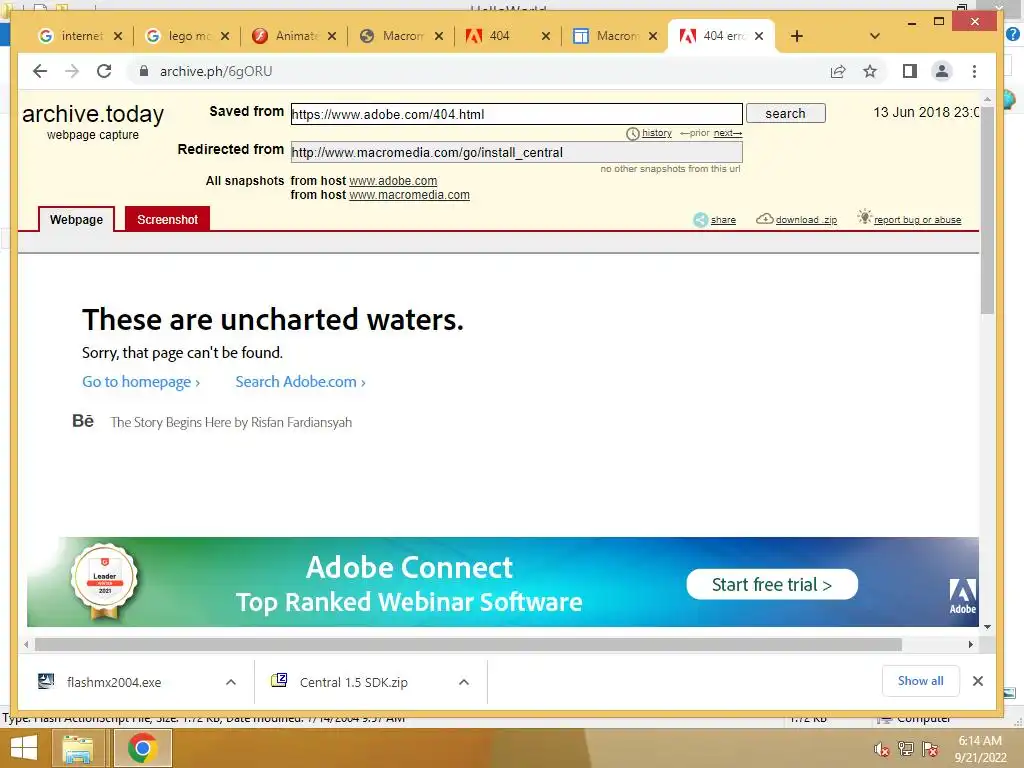Click the download cloud icon
This screenshot has width=1024, height=768.
coord(765,219)
